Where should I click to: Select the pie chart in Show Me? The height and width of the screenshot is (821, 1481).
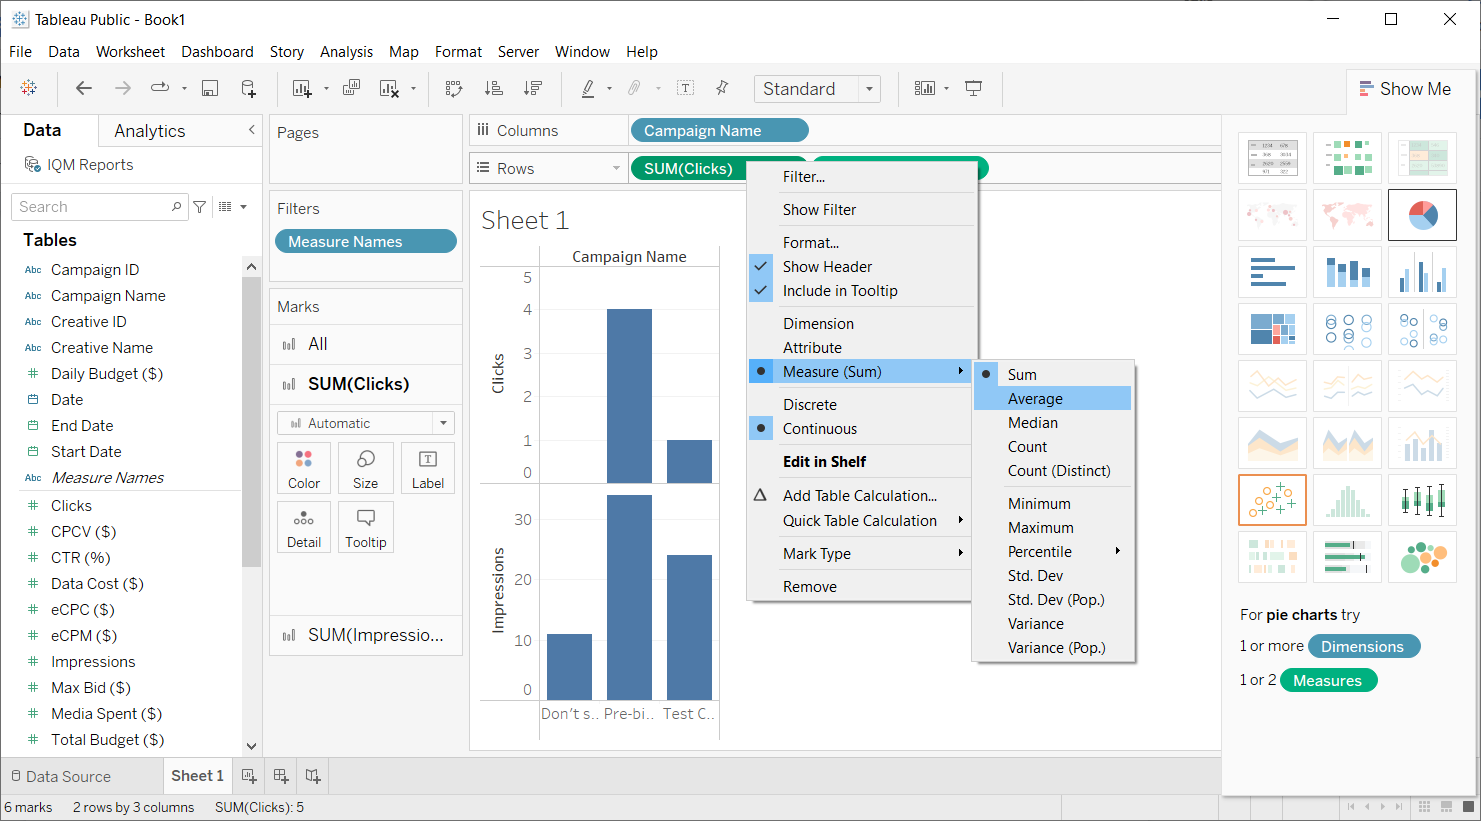tap(1422, 215)
